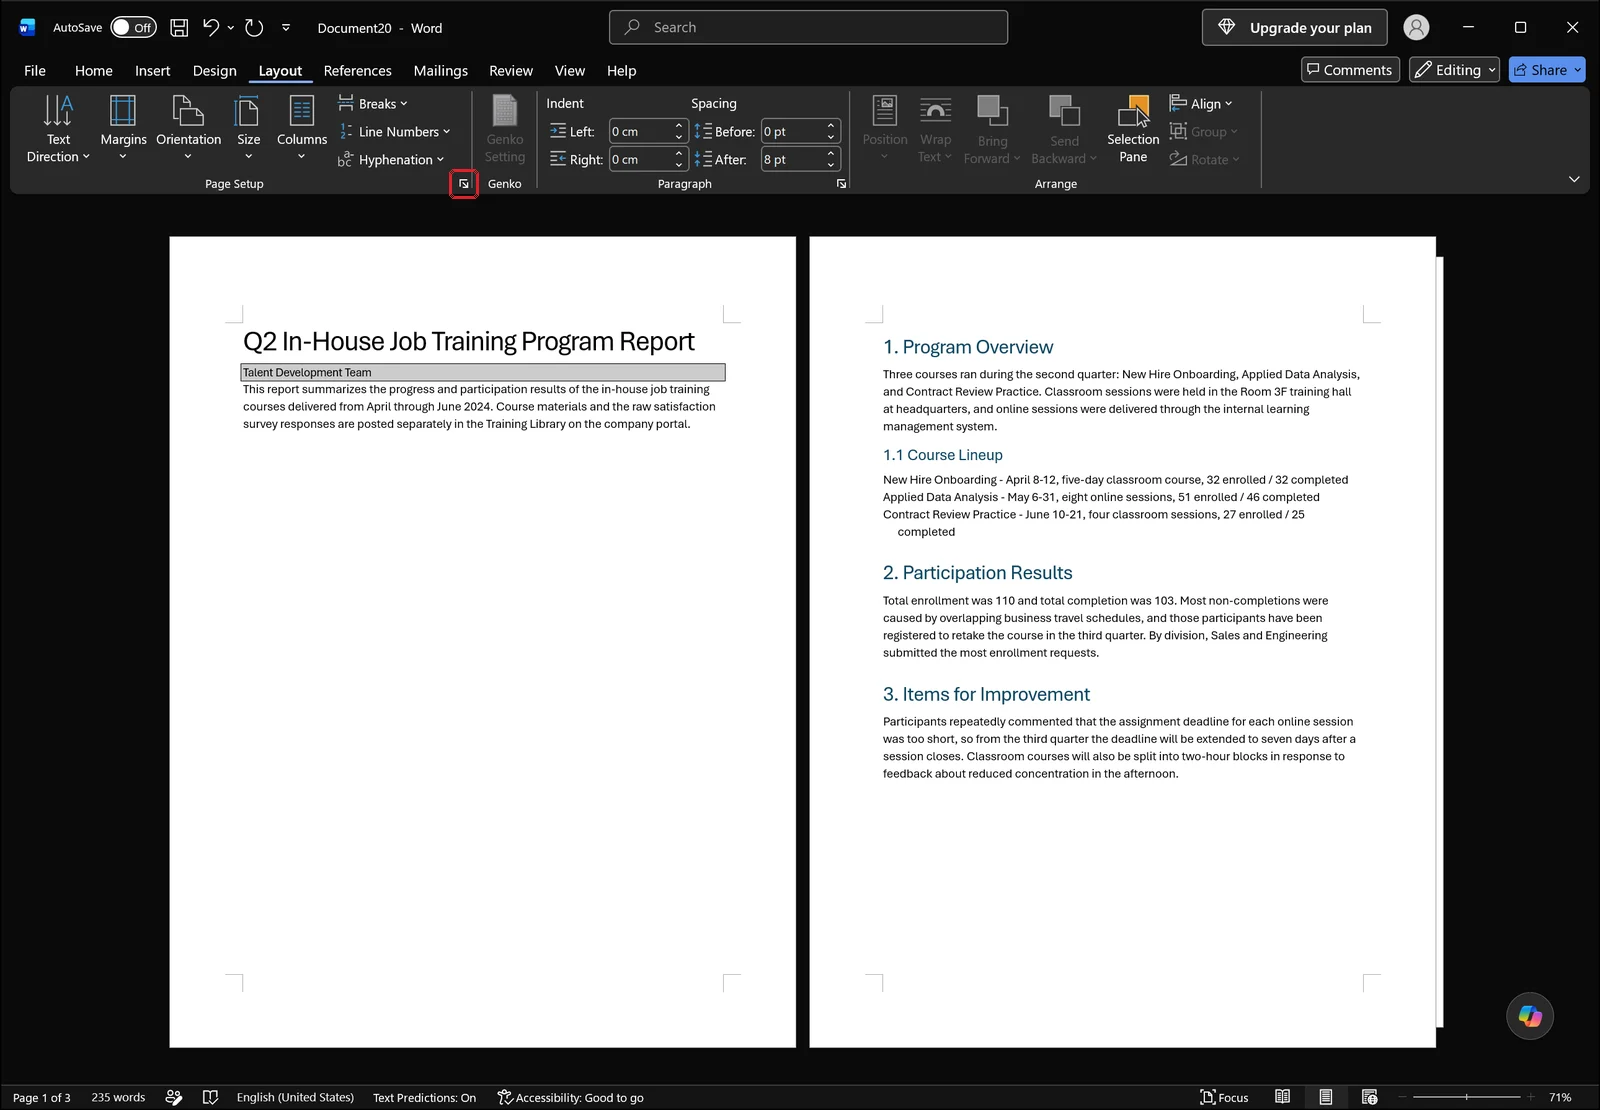Open the Comments pane

pos(1350,70)
